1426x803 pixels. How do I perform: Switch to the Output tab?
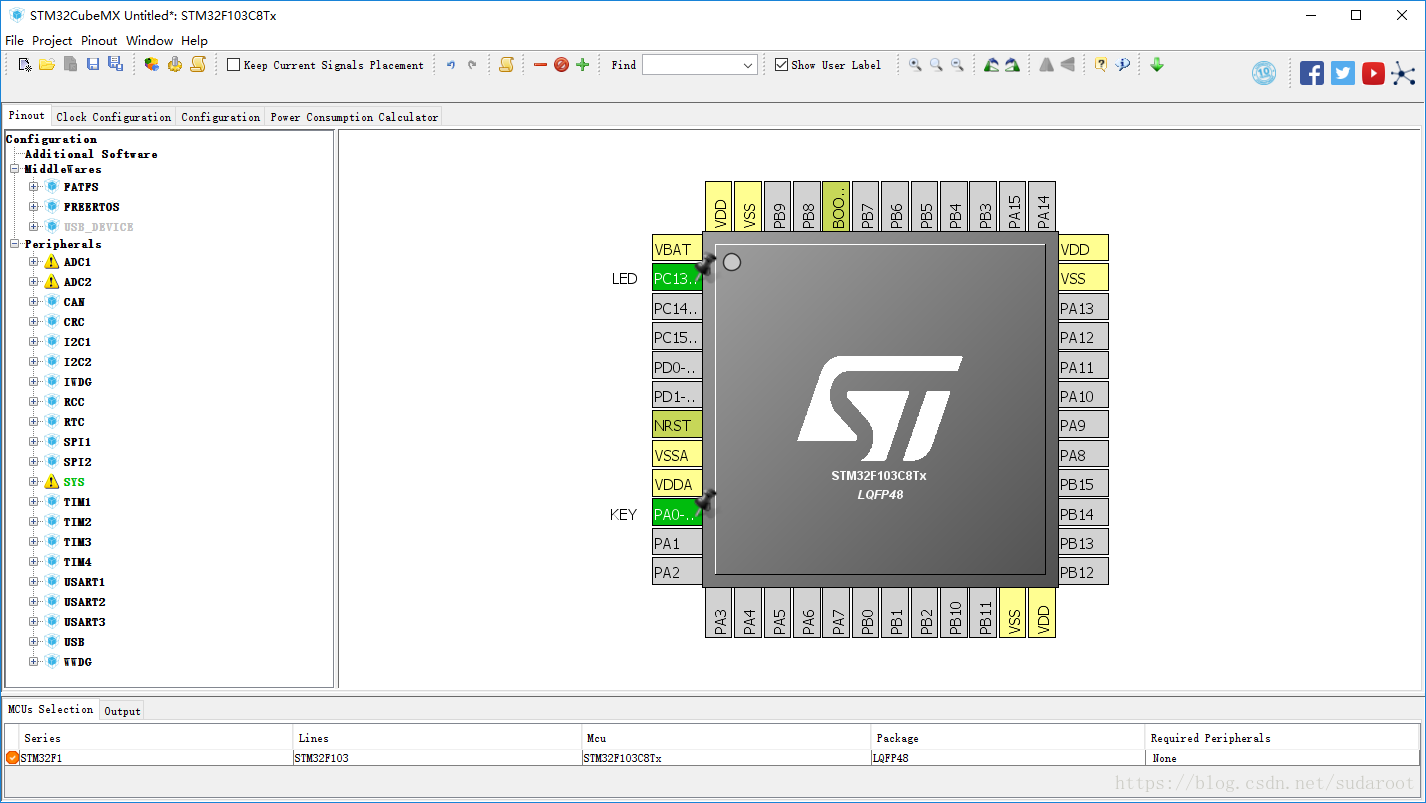(122, 711)
